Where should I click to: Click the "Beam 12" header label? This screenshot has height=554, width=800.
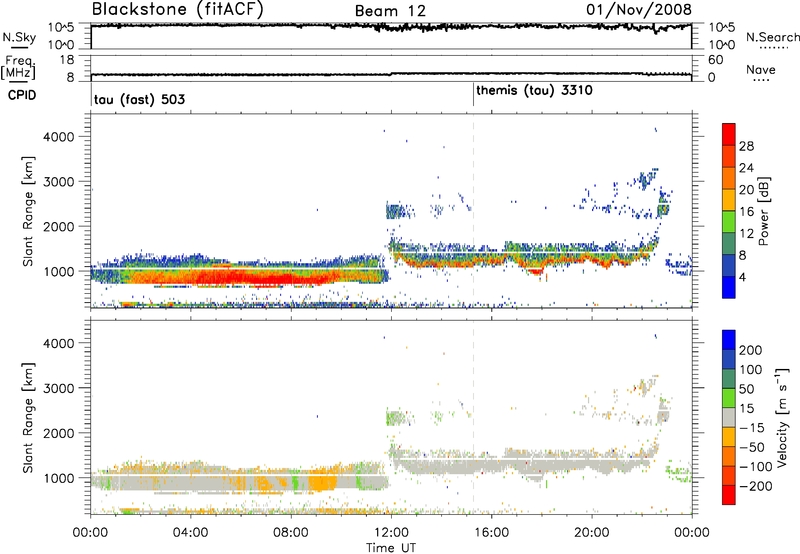point(390,11)
